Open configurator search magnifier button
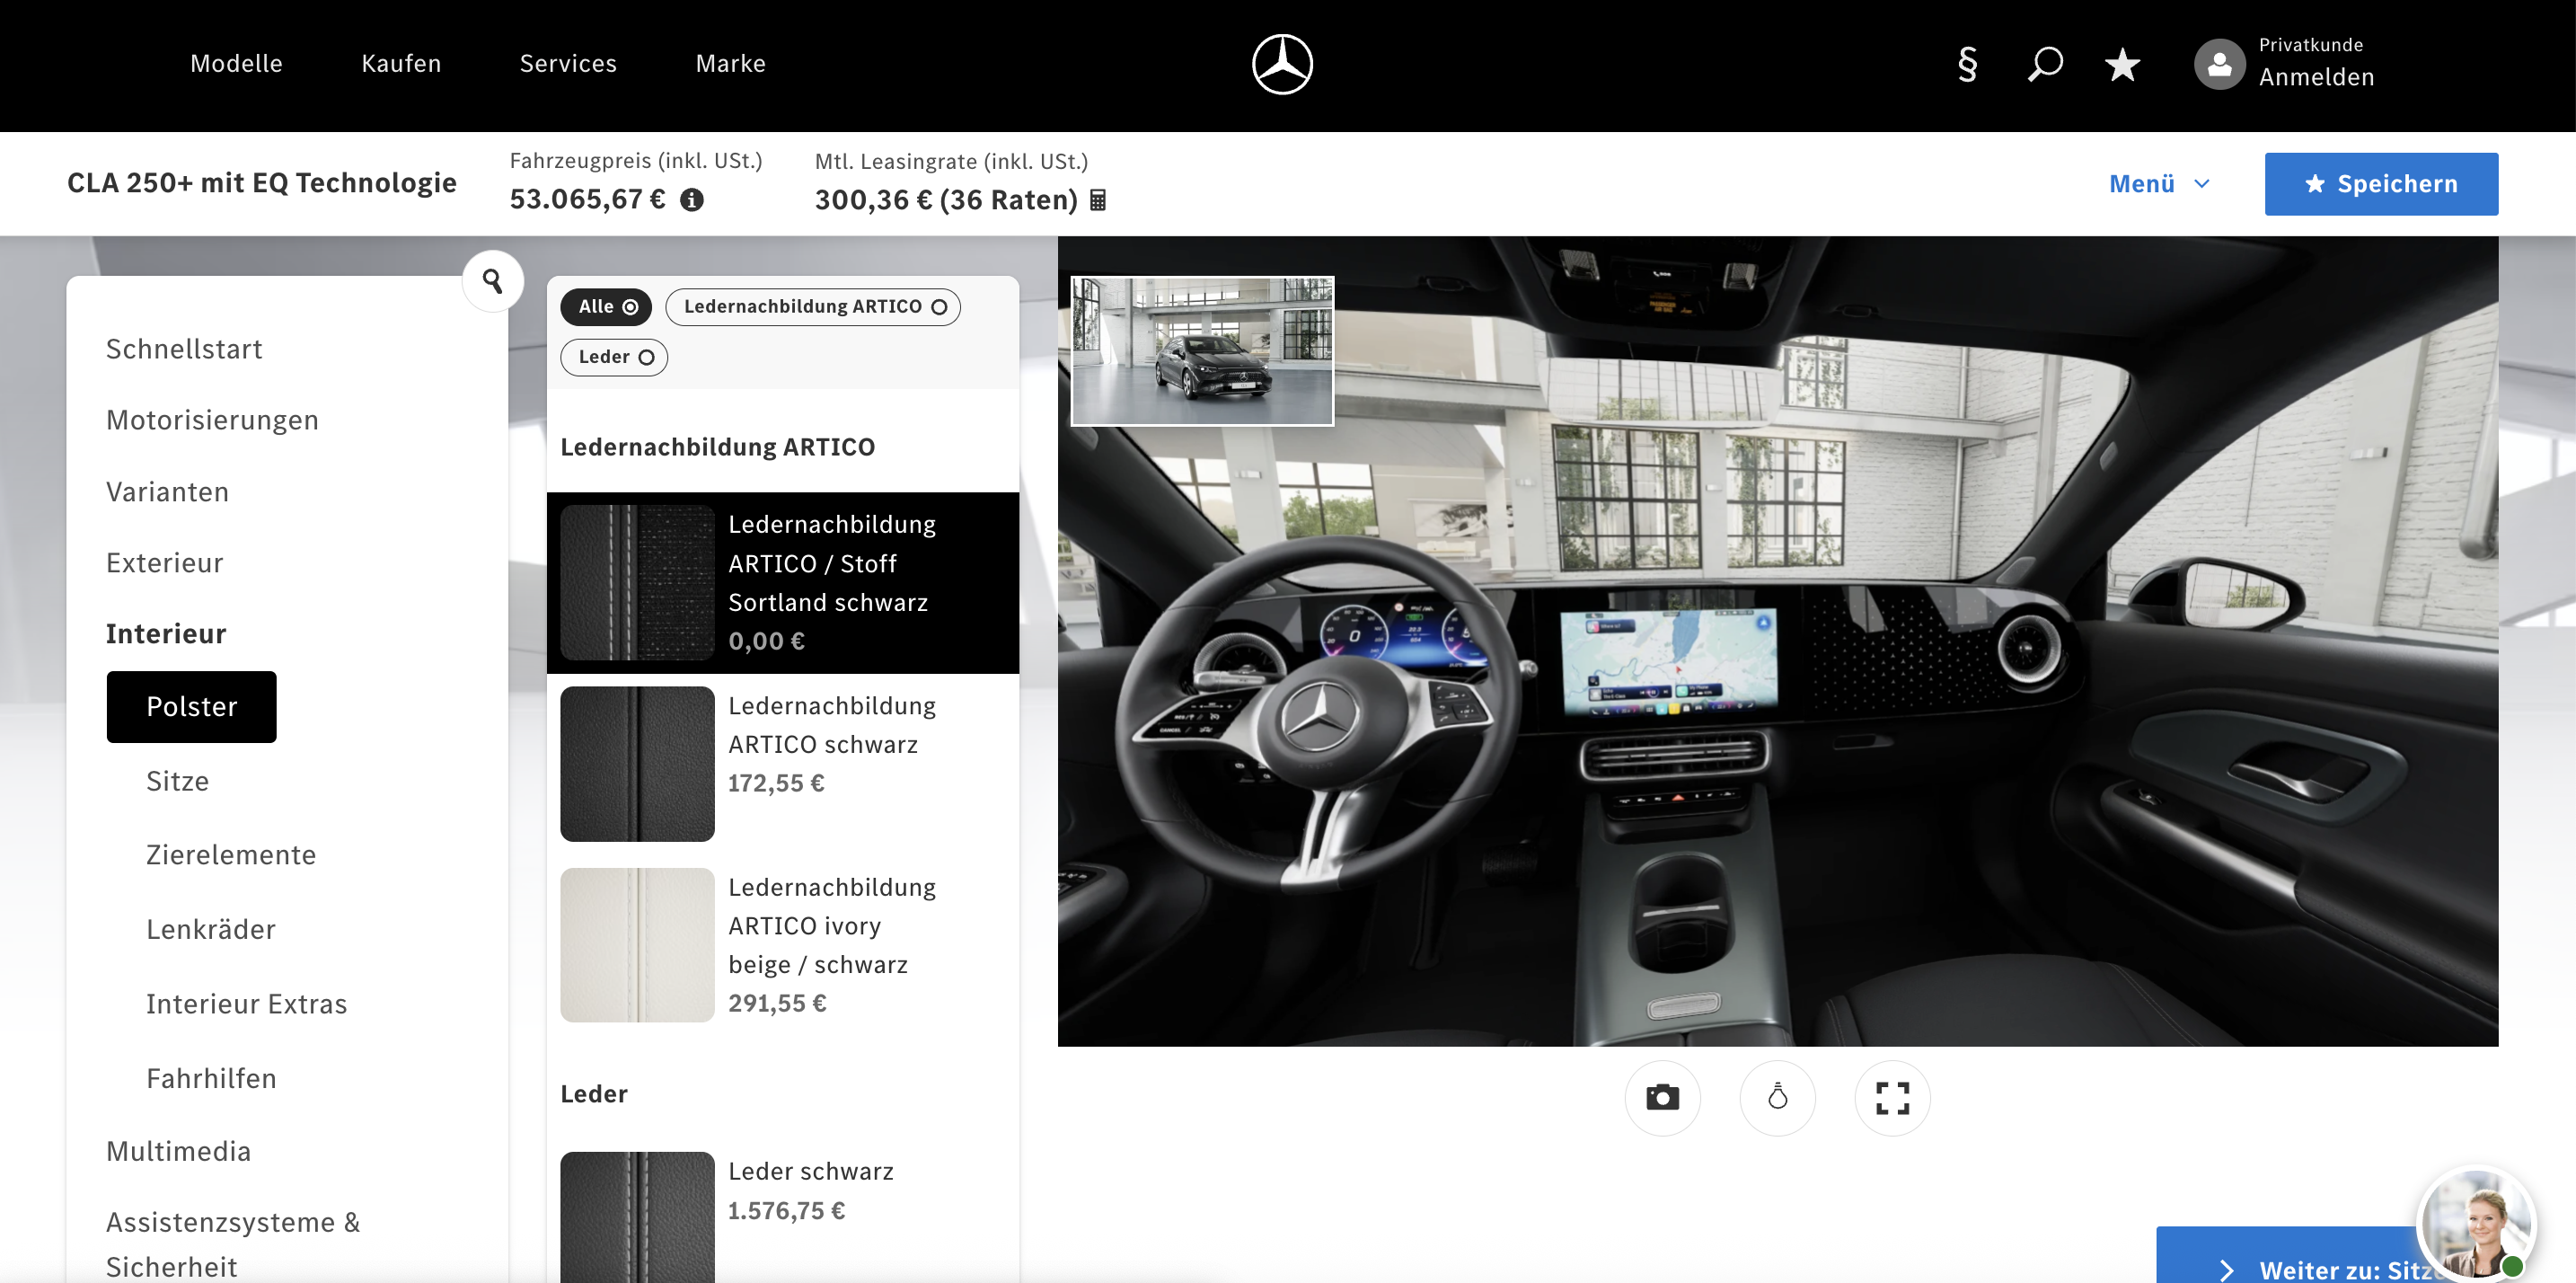The width and height of the screenshot is (2576, 1283). (492, 281)
